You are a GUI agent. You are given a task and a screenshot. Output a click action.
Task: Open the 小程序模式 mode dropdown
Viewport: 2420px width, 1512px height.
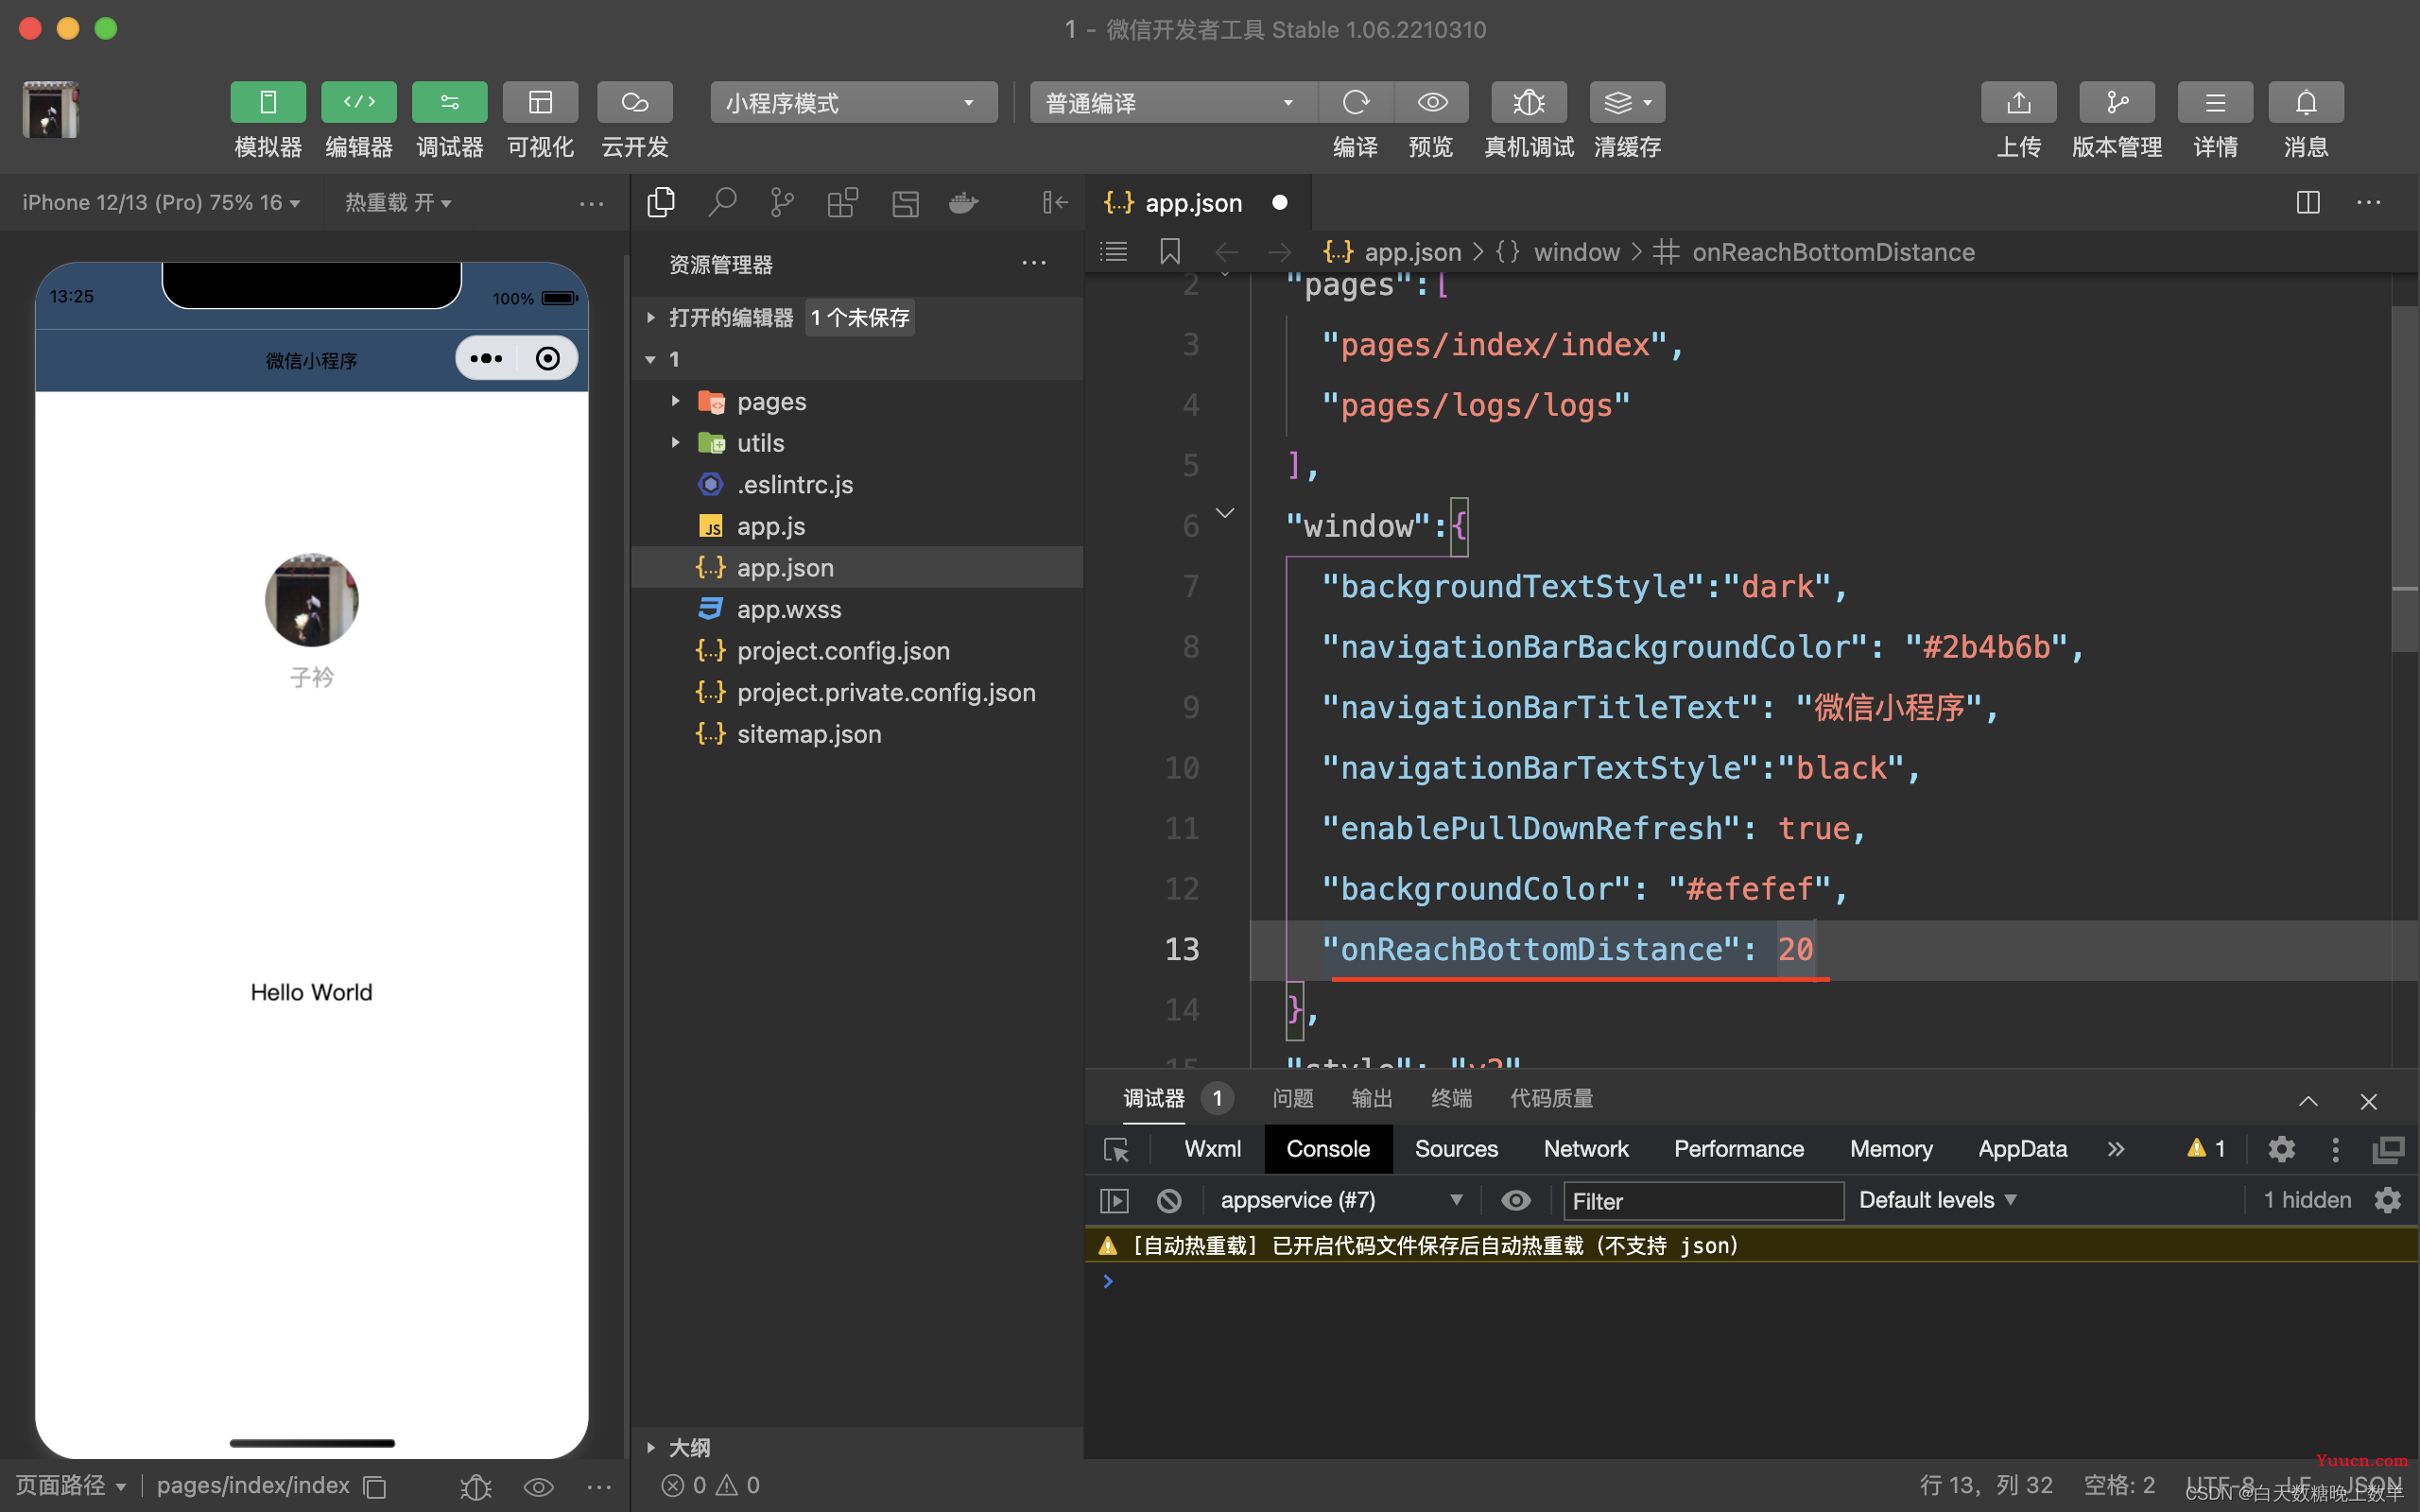coord(854,102)
